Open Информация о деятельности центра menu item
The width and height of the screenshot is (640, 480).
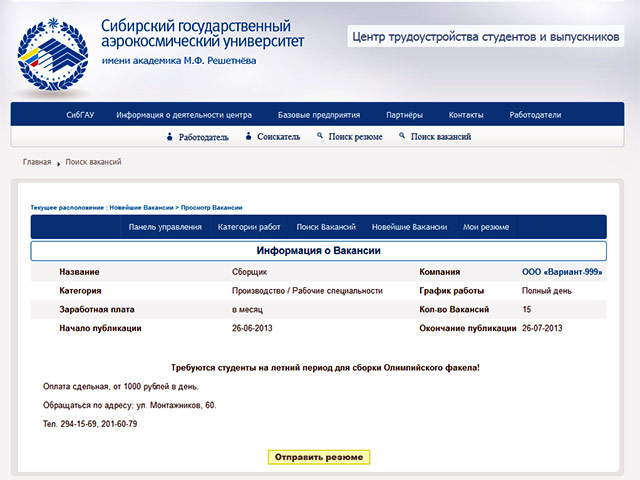[x=184, y=115]
